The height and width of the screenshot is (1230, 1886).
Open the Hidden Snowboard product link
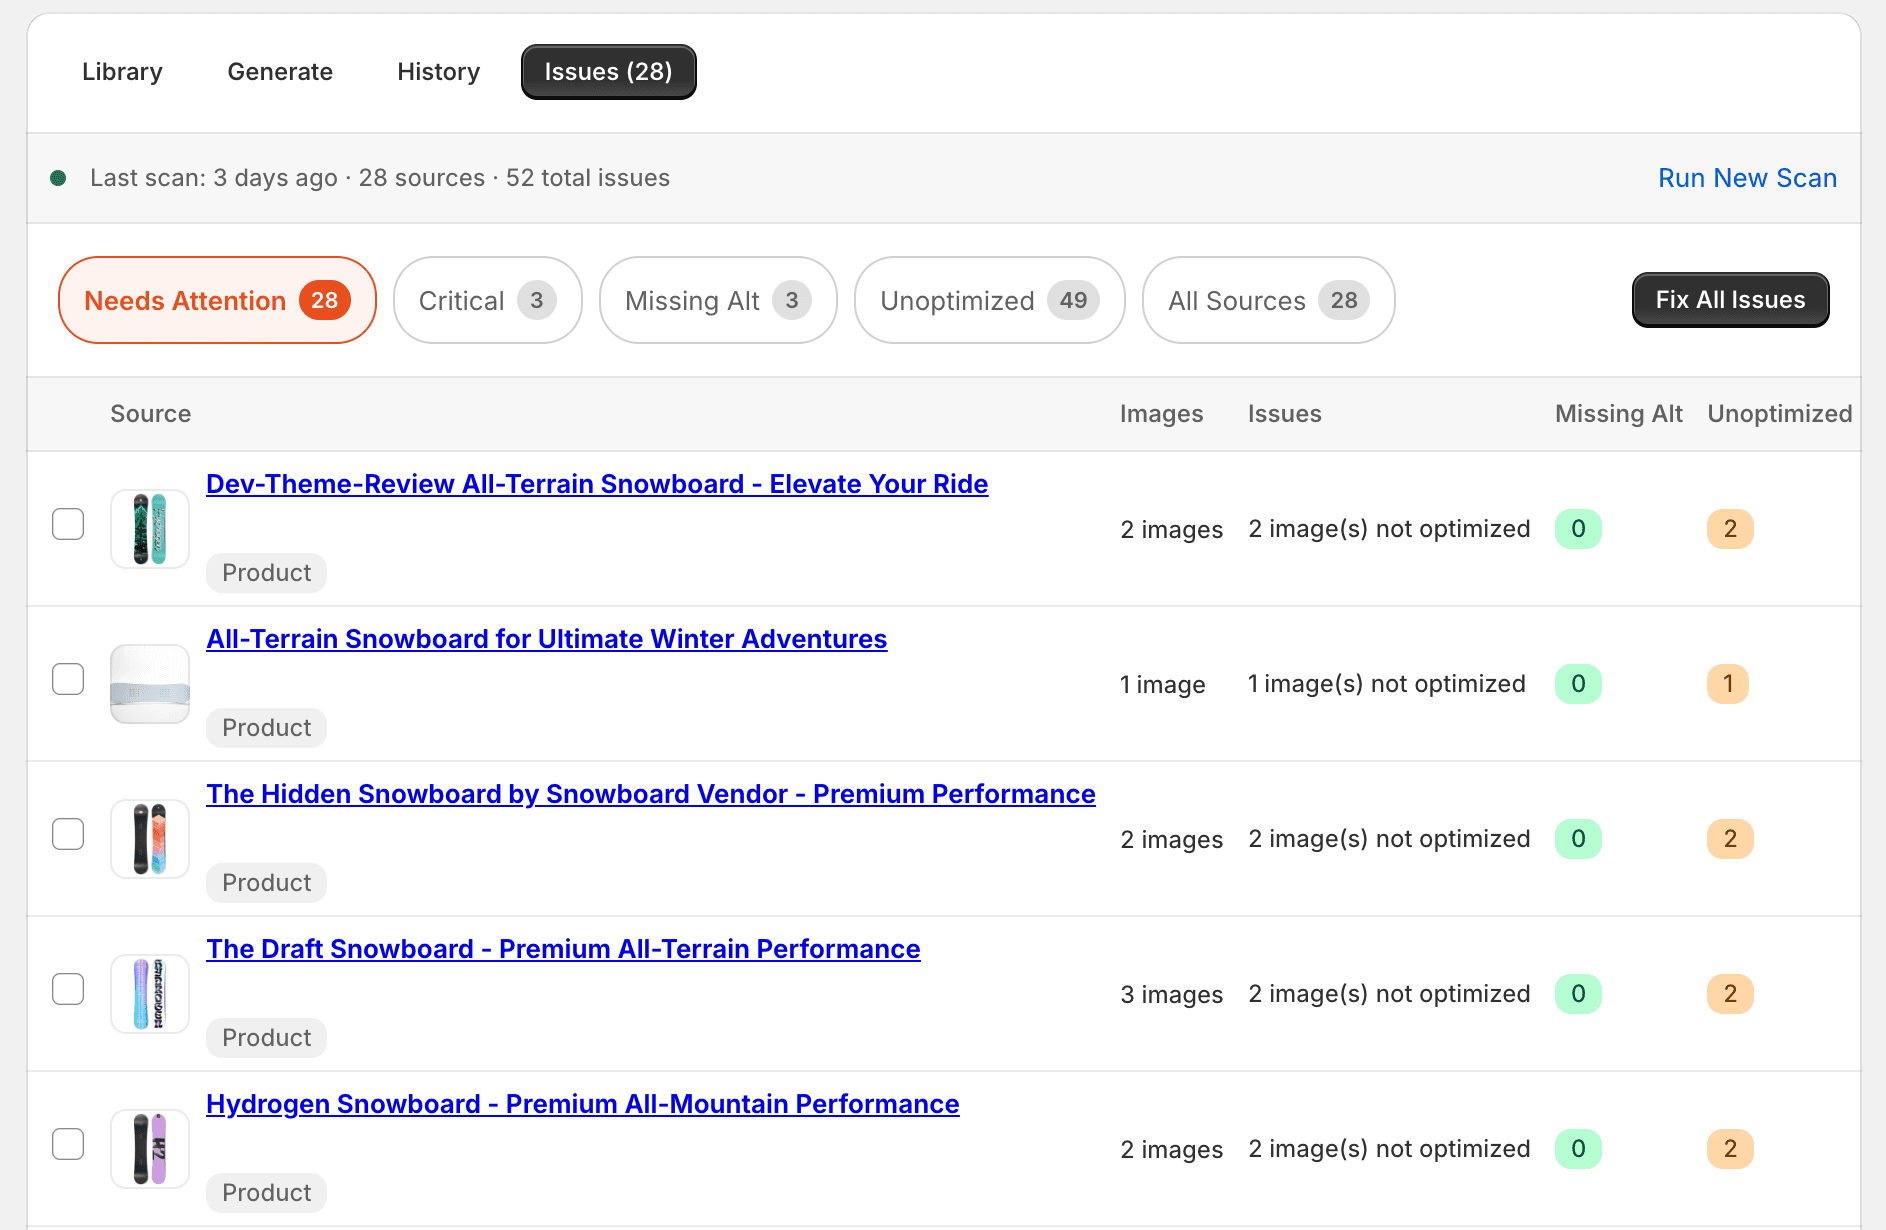pos(650,793)
